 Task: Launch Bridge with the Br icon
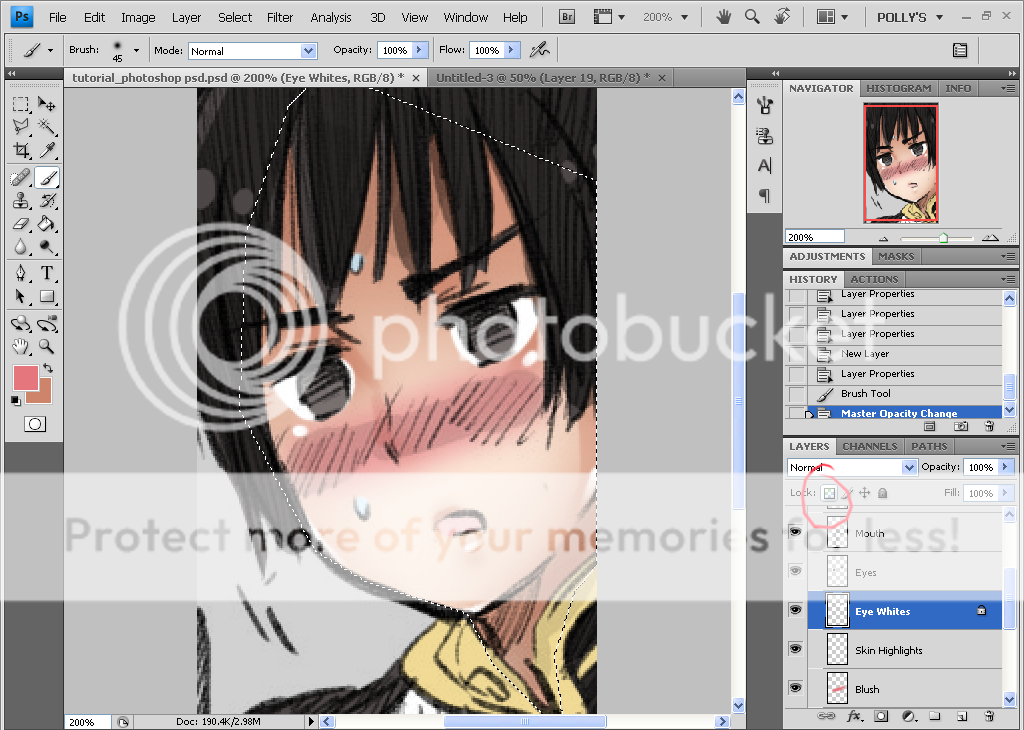(x=567, y=17)
